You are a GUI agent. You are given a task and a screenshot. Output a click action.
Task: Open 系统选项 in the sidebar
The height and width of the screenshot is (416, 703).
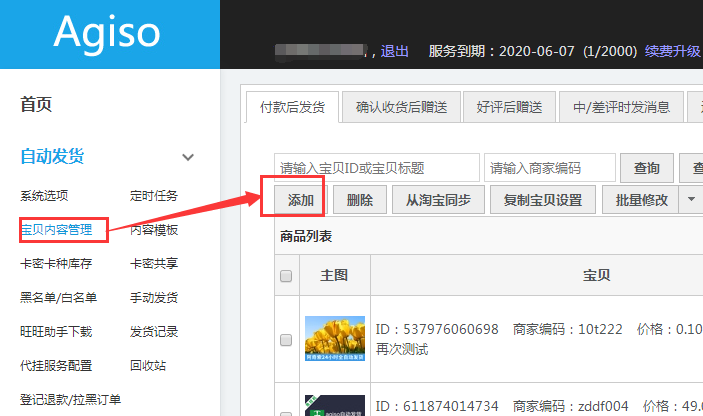(44, 195)
